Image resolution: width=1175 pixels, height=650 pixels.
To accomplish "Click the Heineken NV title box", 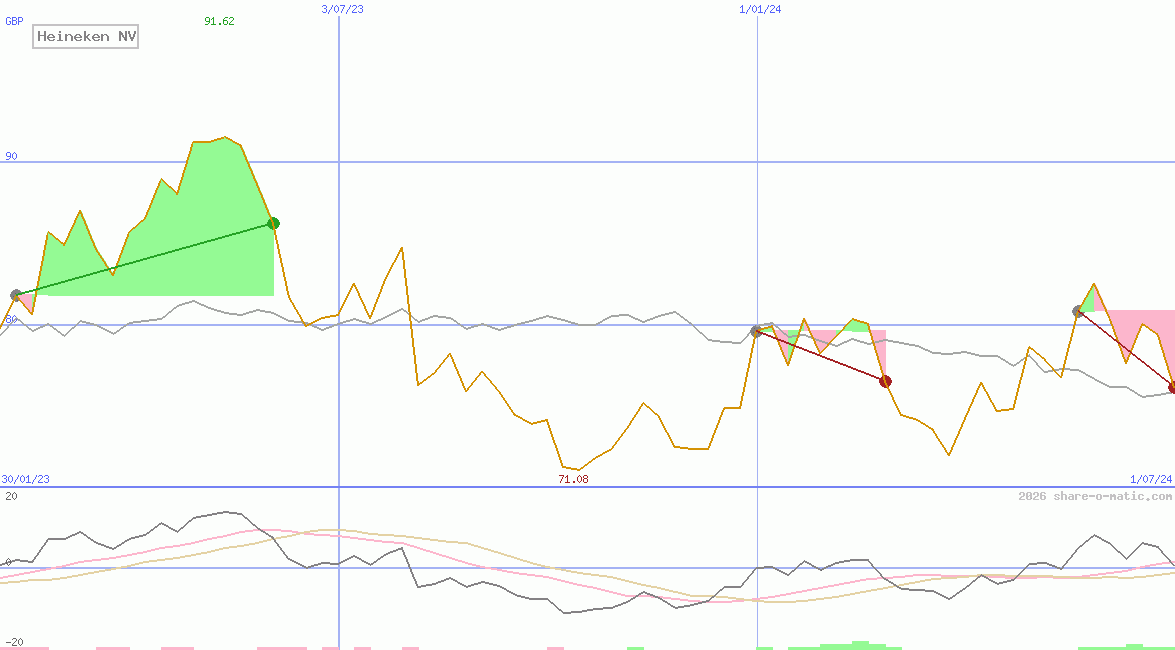I will [85, 37].
